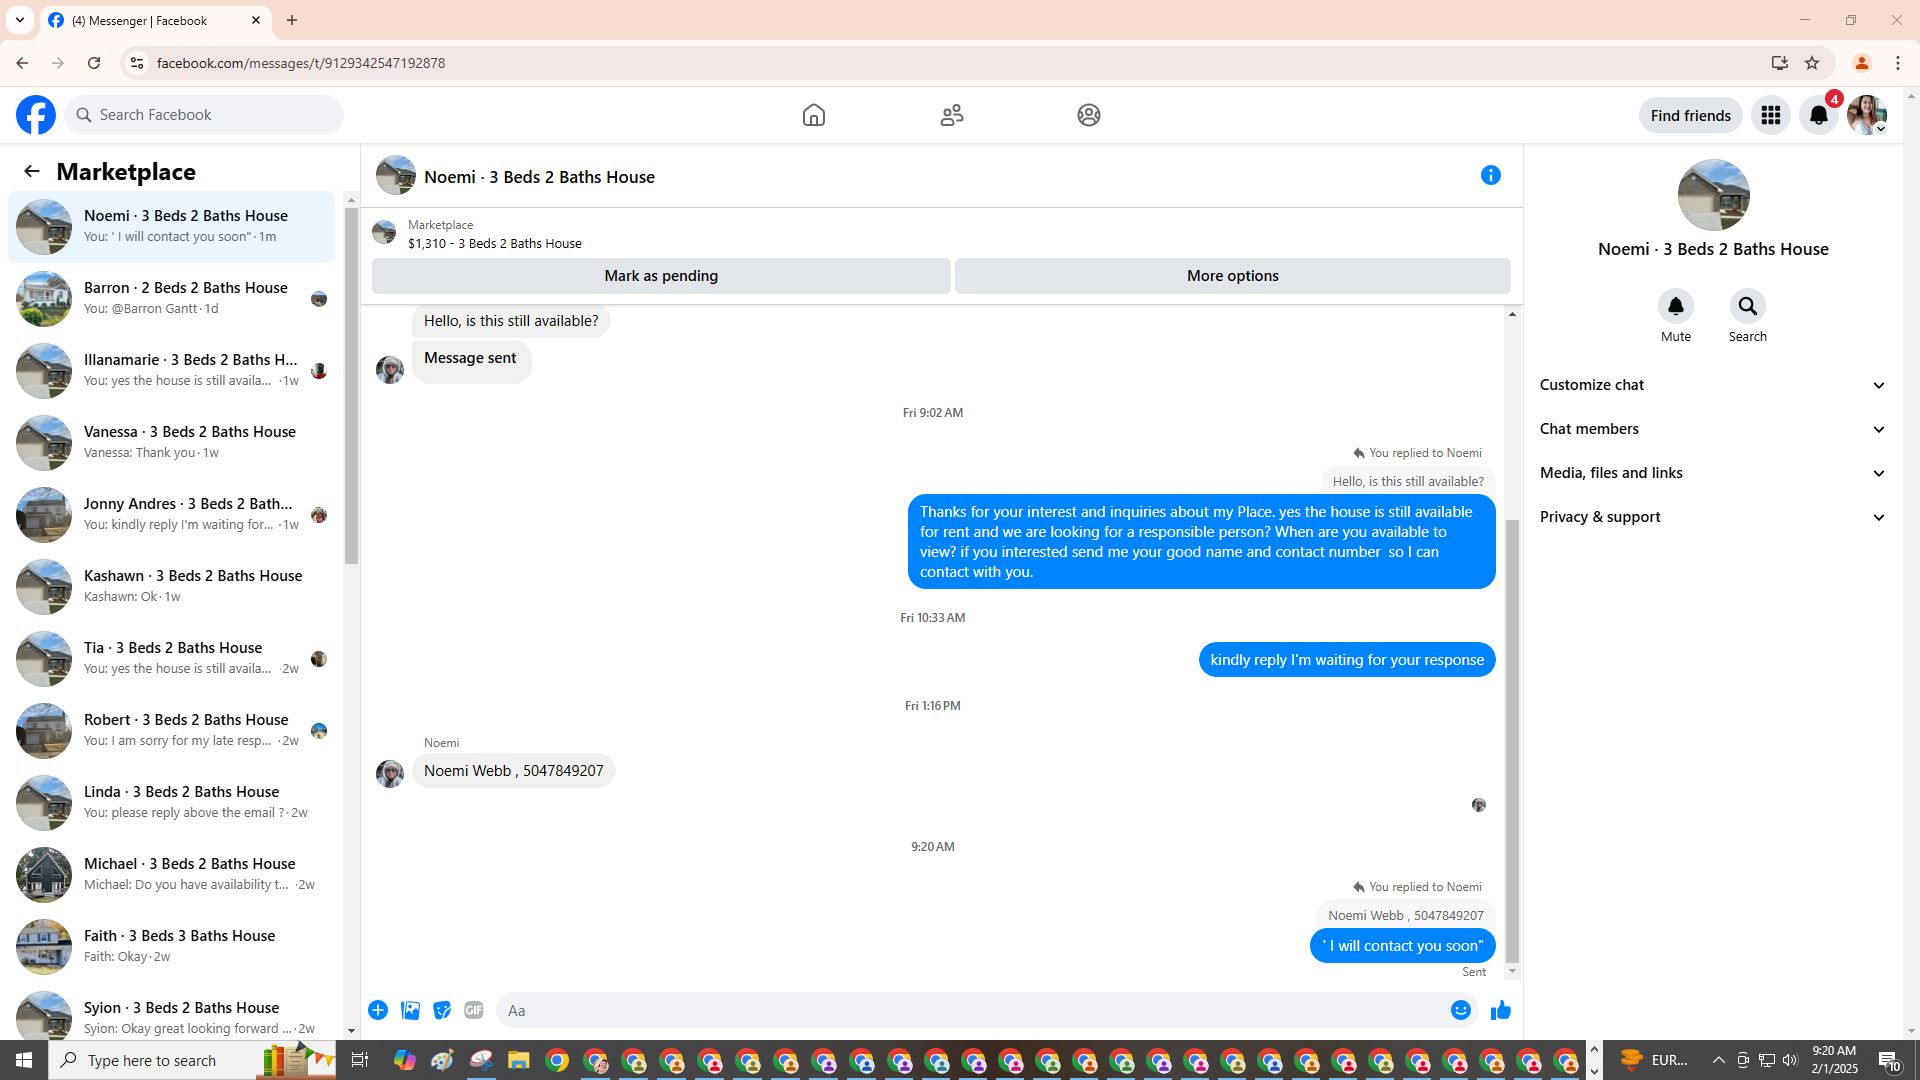This screenshot has height=1080, width=1920.
Task: Open Facebook notifications bell
Action: 1818,116
